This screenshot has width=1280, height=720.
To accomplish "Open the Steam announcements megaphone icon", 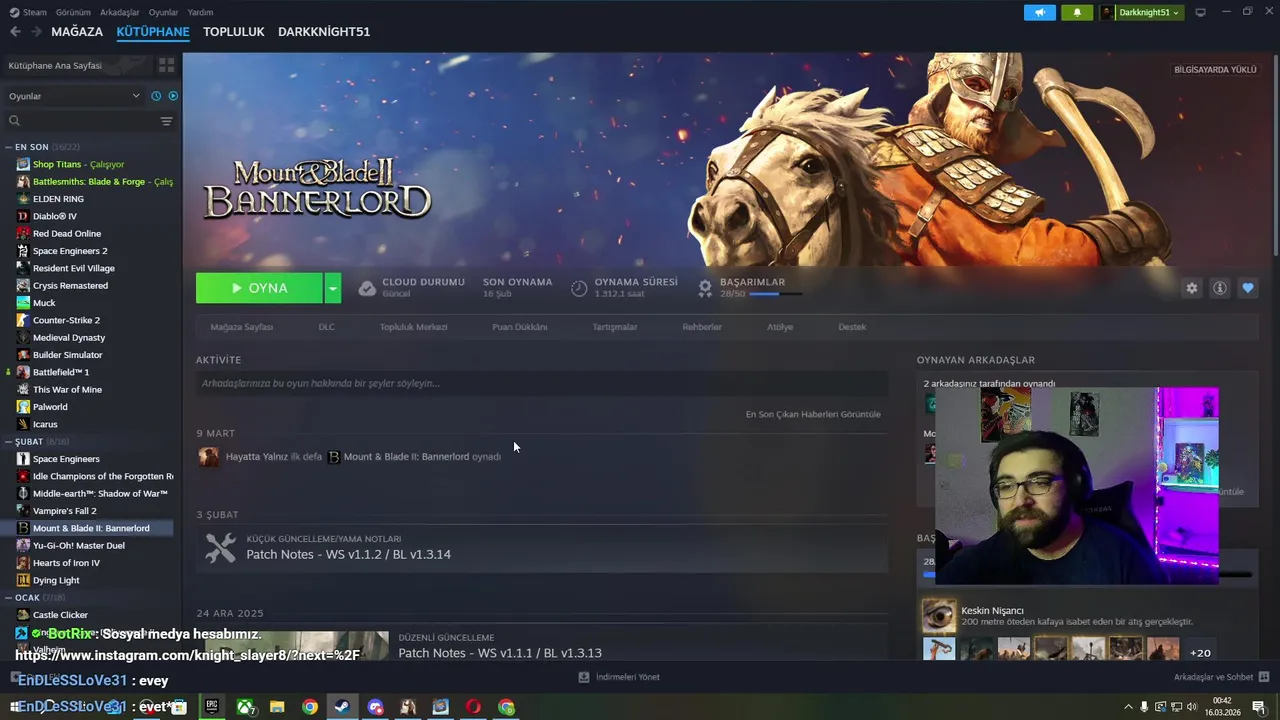I will coord(1040,12).
